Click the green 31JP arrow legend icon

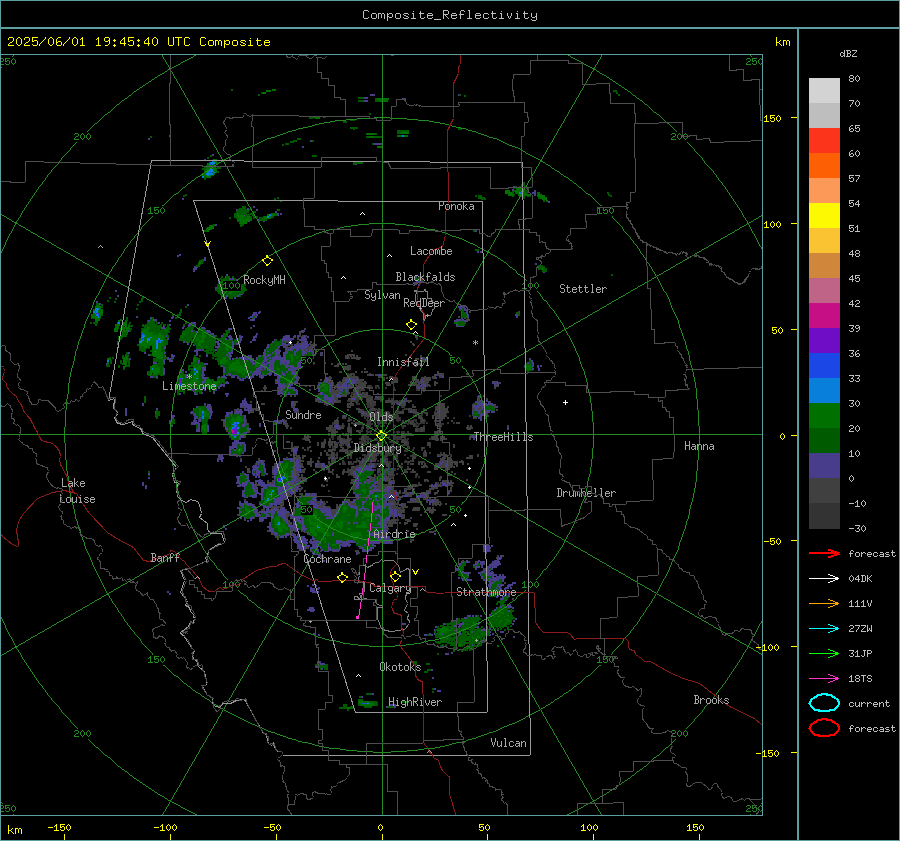point(824,653)
